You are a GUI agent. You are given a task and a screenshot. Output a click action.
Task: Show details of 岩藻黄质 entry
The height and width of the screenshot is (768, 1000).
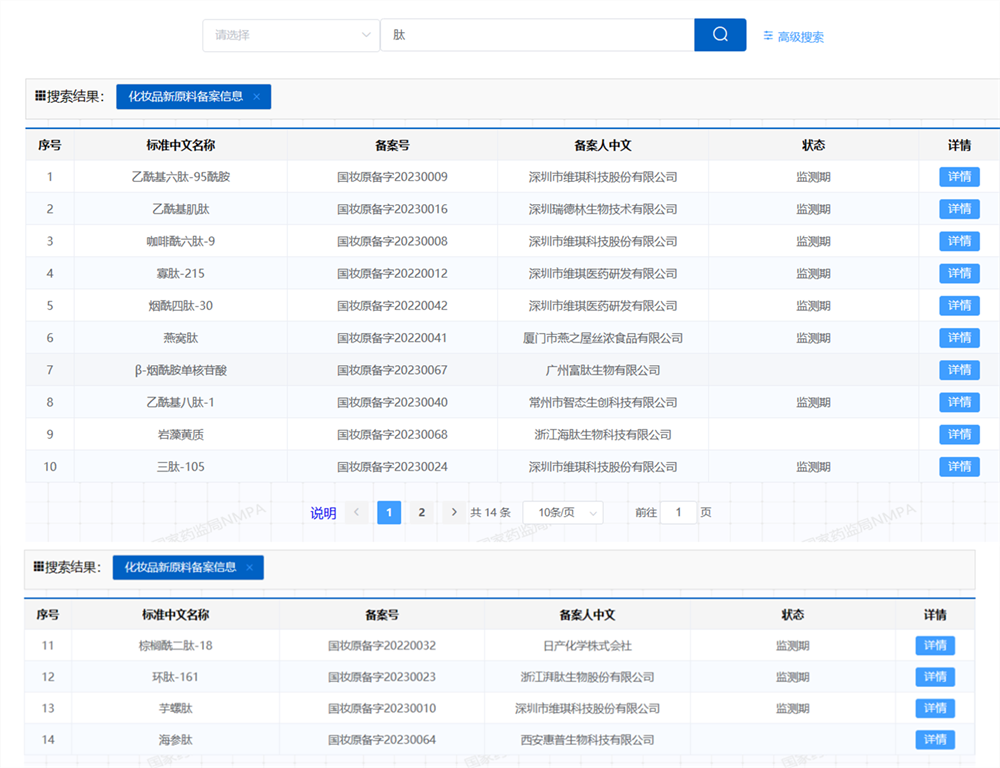point(959,434)
